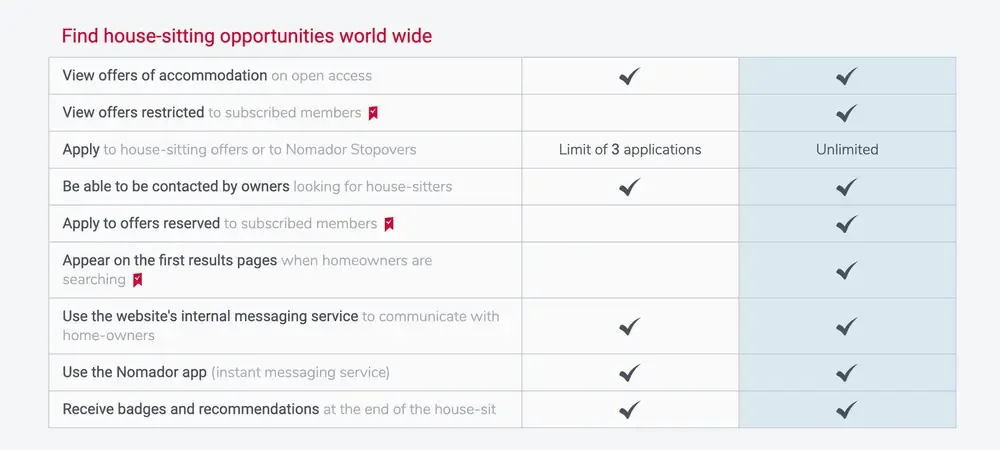Click the 'Receive badges and recommendations' row text

(x=279, y=409)
